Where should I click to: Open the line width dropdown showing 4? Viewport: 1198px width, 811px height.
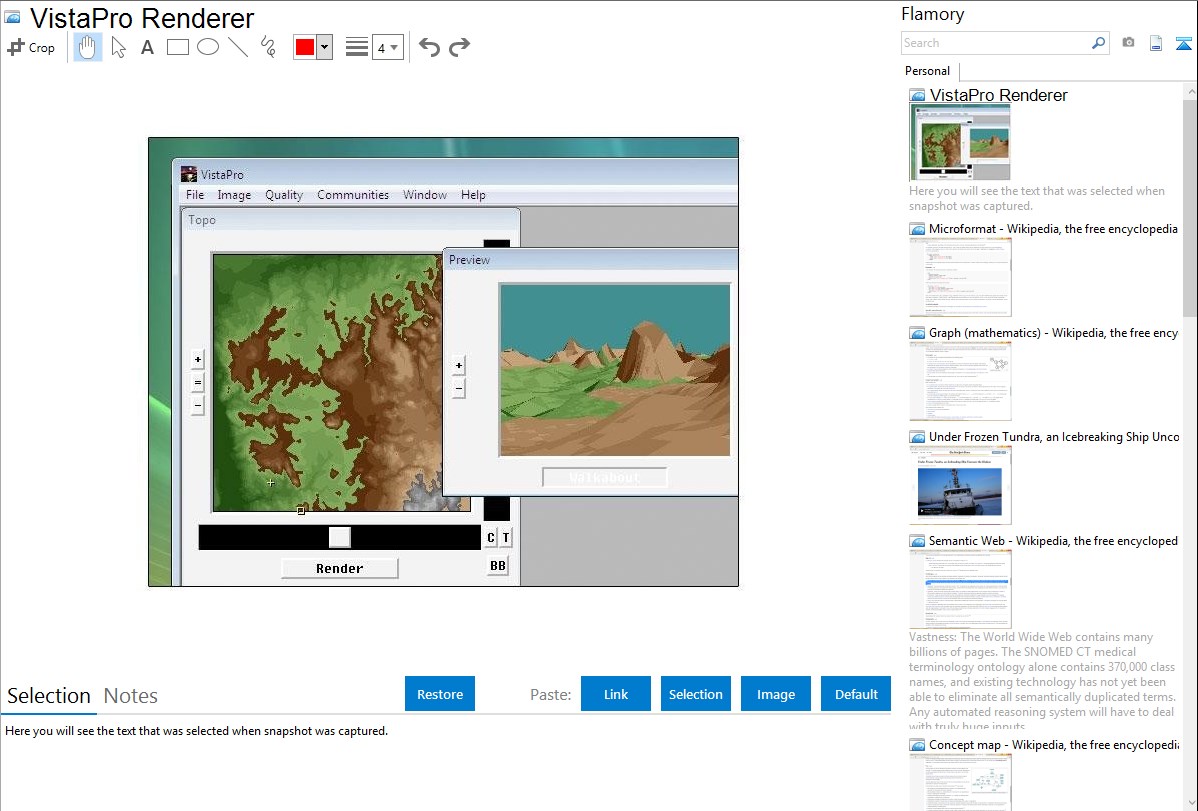click(387, 47)
